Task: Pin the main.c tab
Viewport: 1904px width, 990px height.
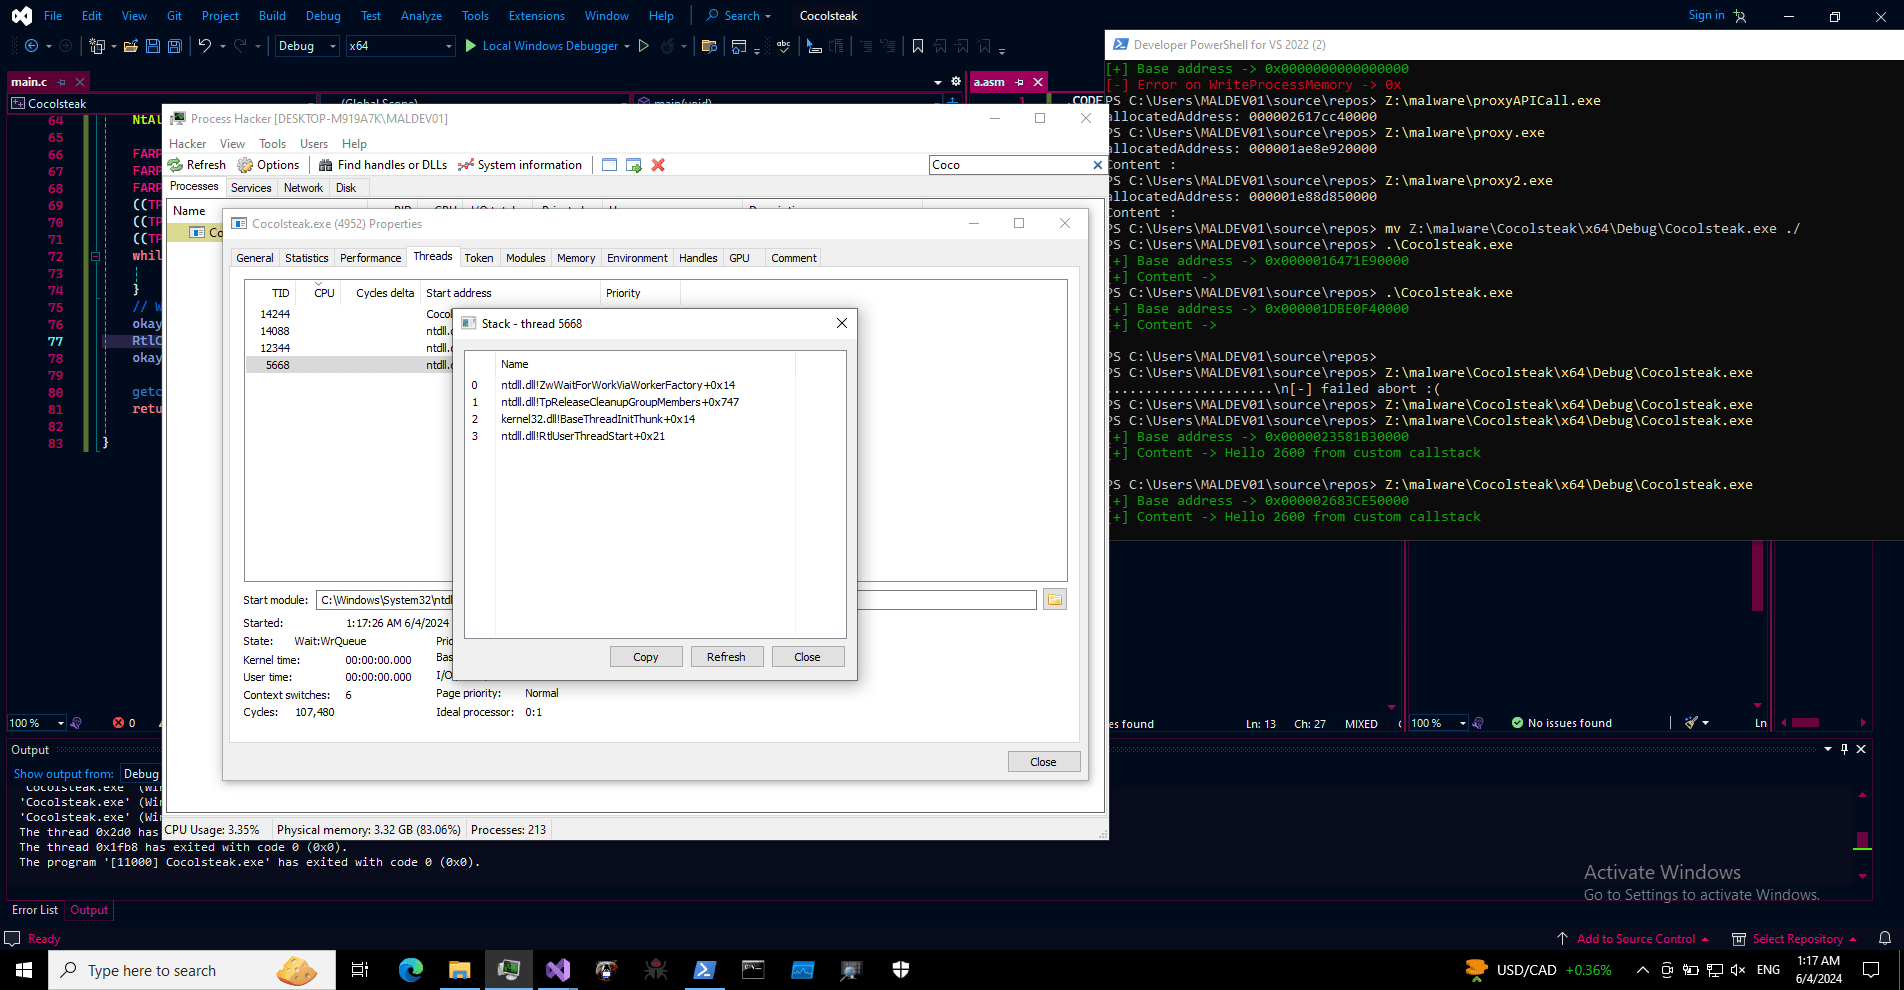Action: [61, 82]
